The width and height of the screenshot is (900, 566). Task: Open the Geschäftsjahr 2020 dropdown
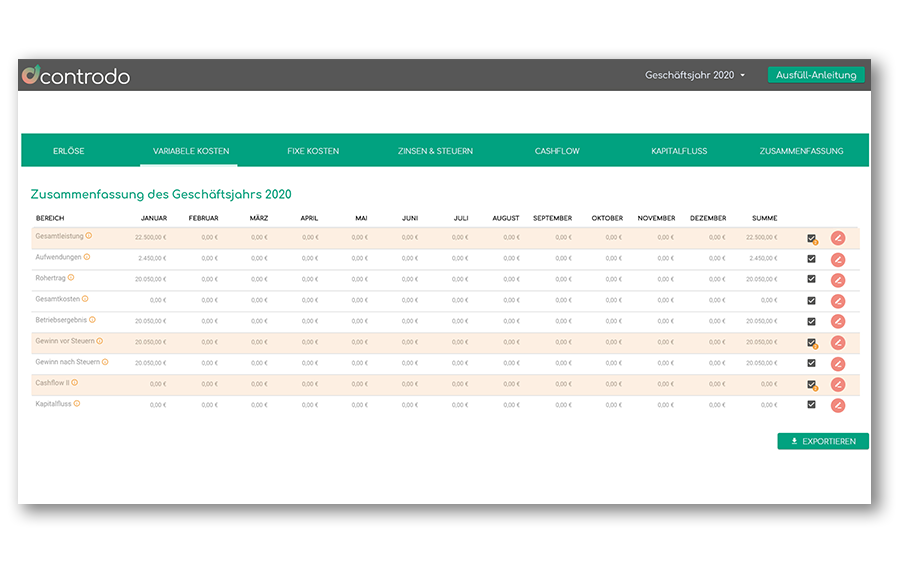click(695, 75)
